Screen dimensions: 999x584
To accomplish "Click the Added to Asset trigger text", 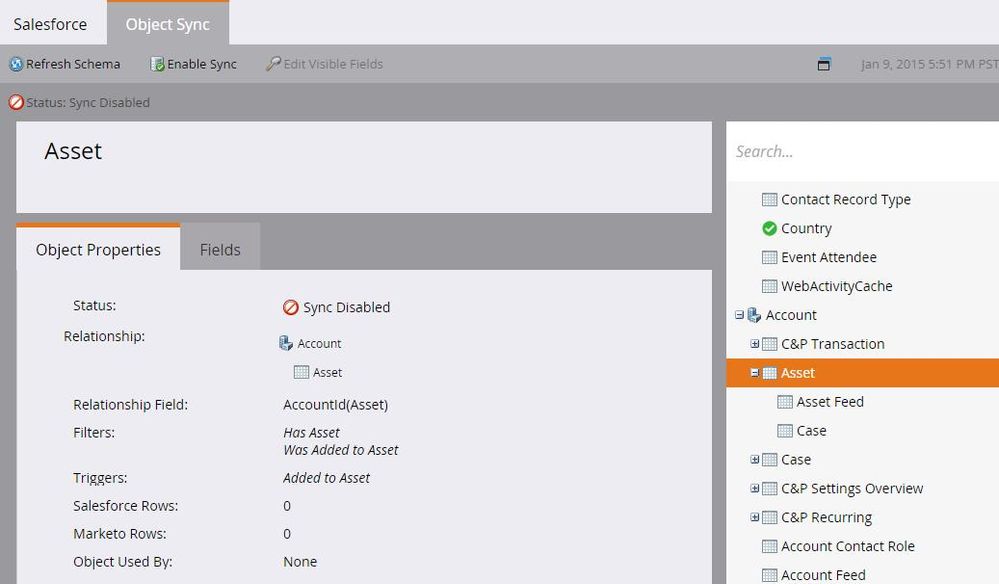I will [x=326, y=478].
